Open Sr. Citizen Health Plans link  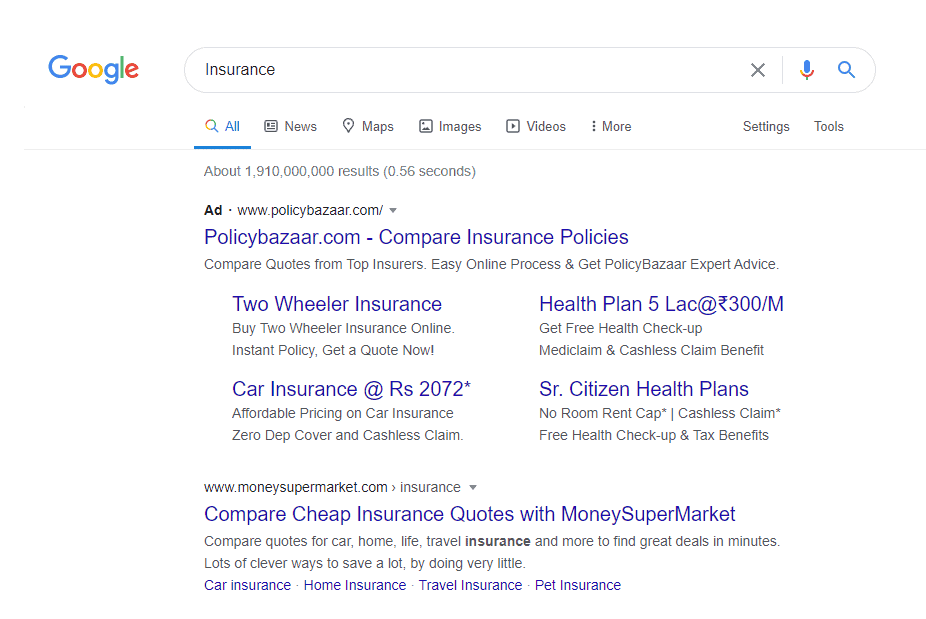pos(644,389)
